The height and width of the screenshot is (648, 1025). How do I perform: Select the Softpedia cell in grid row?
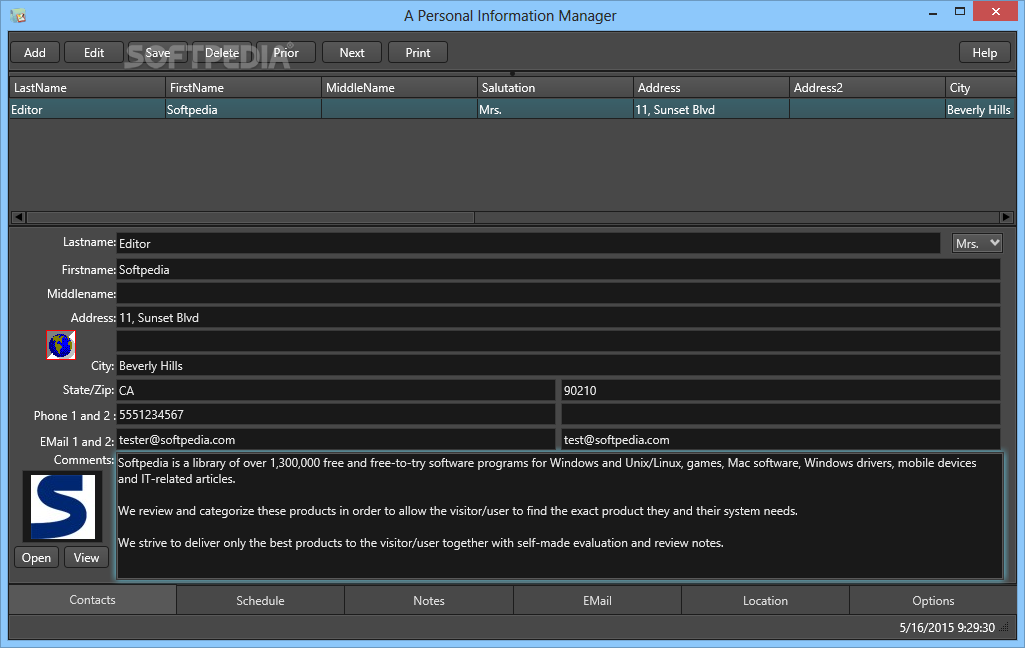tap(243, 109)
